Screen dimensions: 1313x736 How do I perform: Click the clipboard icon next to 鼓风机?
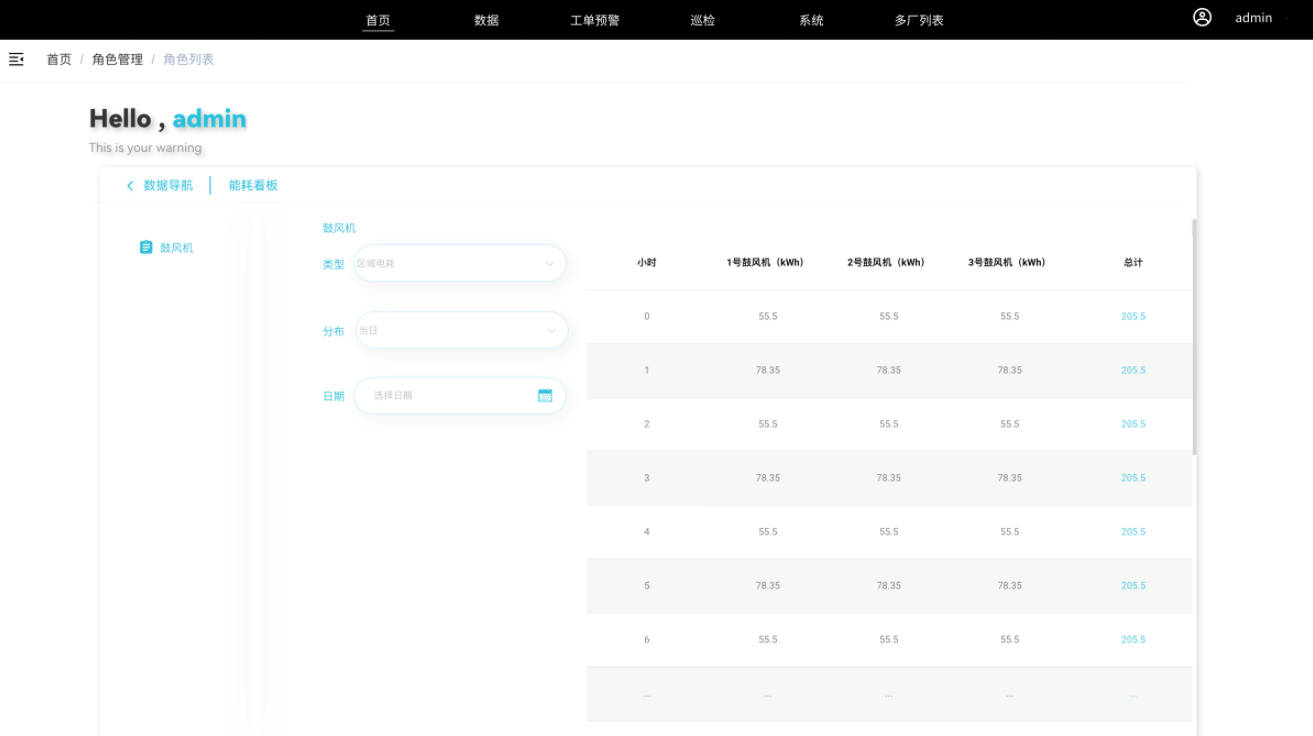tap(146, 248)
